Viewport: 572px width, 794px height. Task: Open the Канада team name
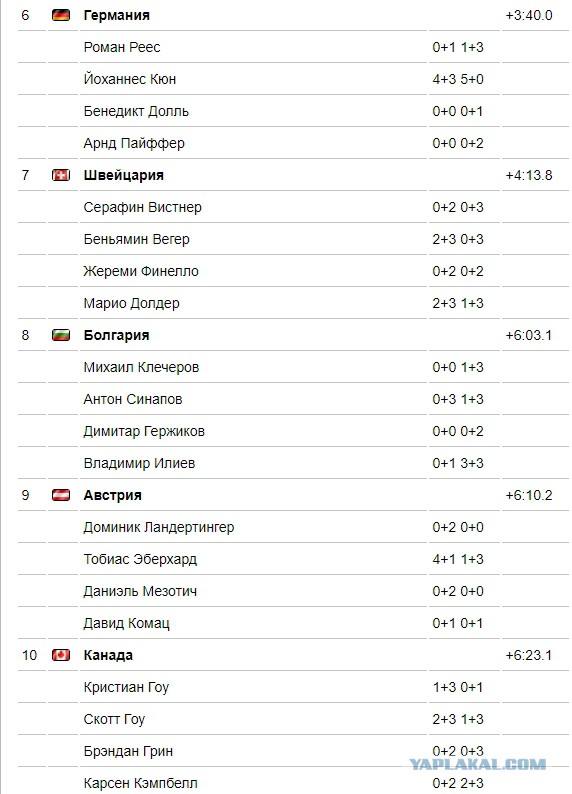(x=108, y=655)
